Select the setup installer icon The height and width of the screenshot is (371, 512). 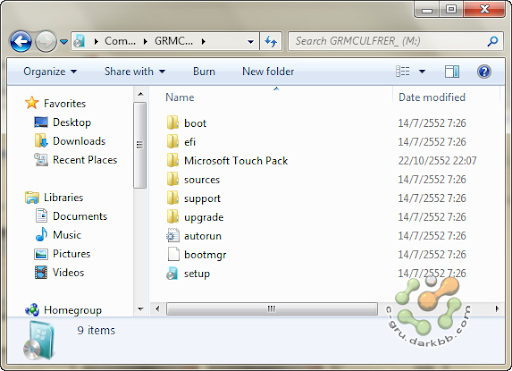pyautogui.click(x=172, y=273)
